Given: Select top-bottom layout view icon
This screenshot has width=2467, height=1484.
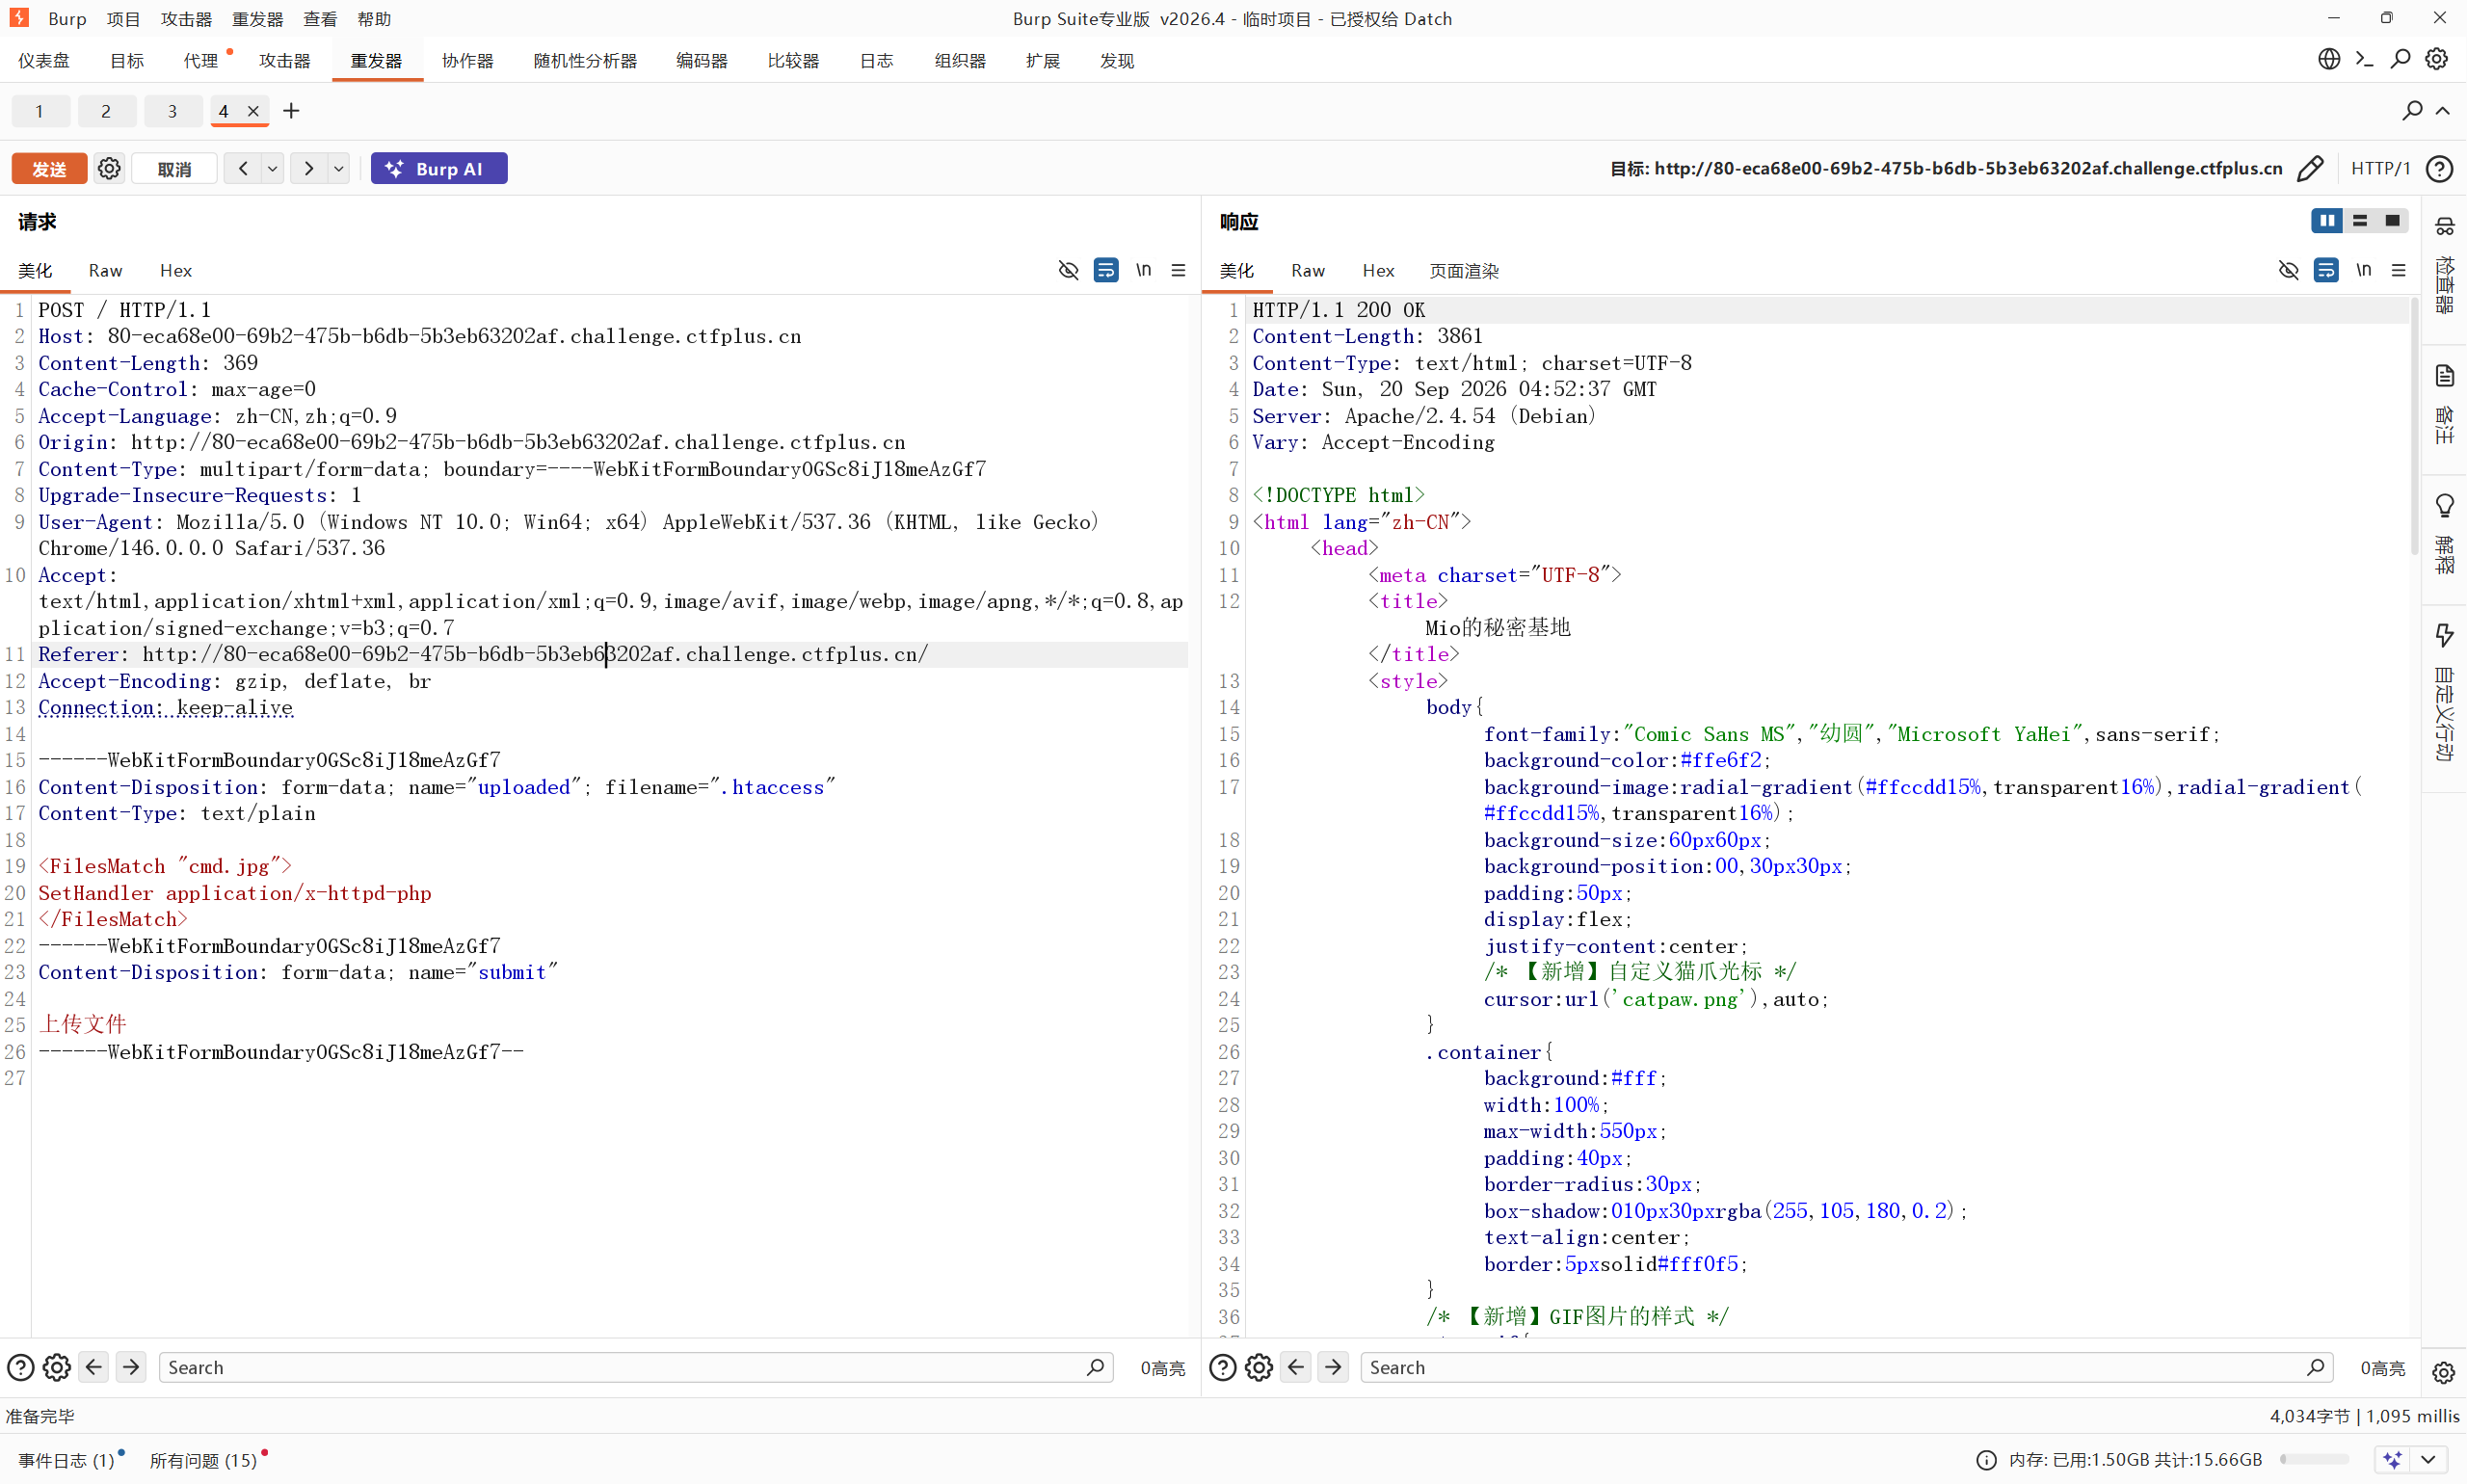Looking at the screenshot, I should click(x=2360, y=221).
